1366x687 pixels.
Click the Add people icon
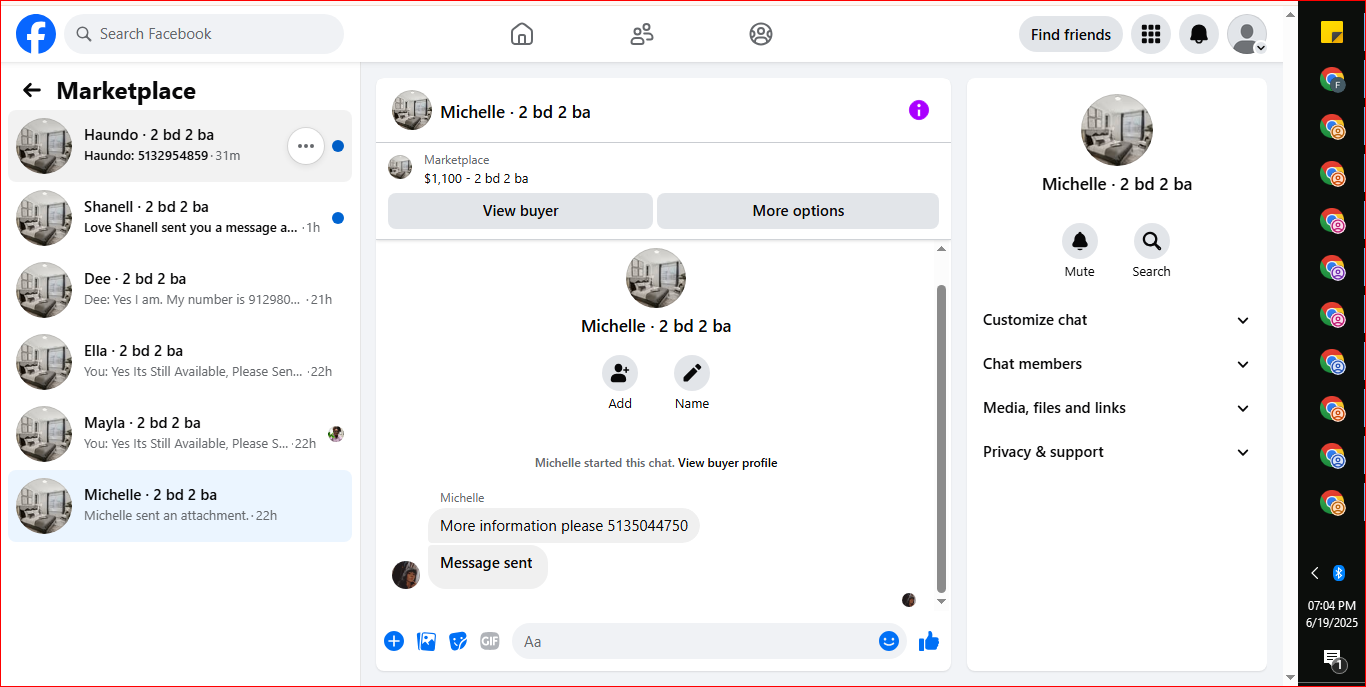(x=620, y=374)
